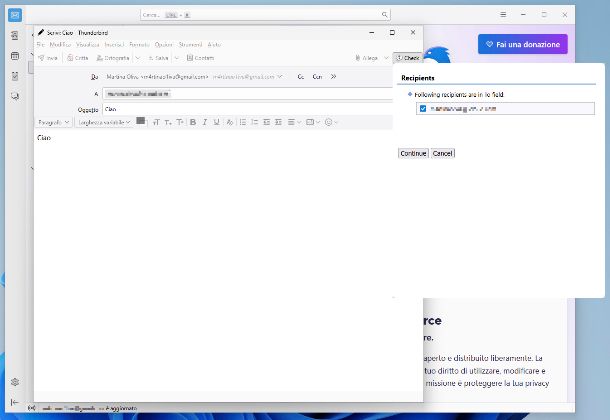Expand the Allega attachment dropdown arrow
The image size is (610, 420).
tap(387, 58)
